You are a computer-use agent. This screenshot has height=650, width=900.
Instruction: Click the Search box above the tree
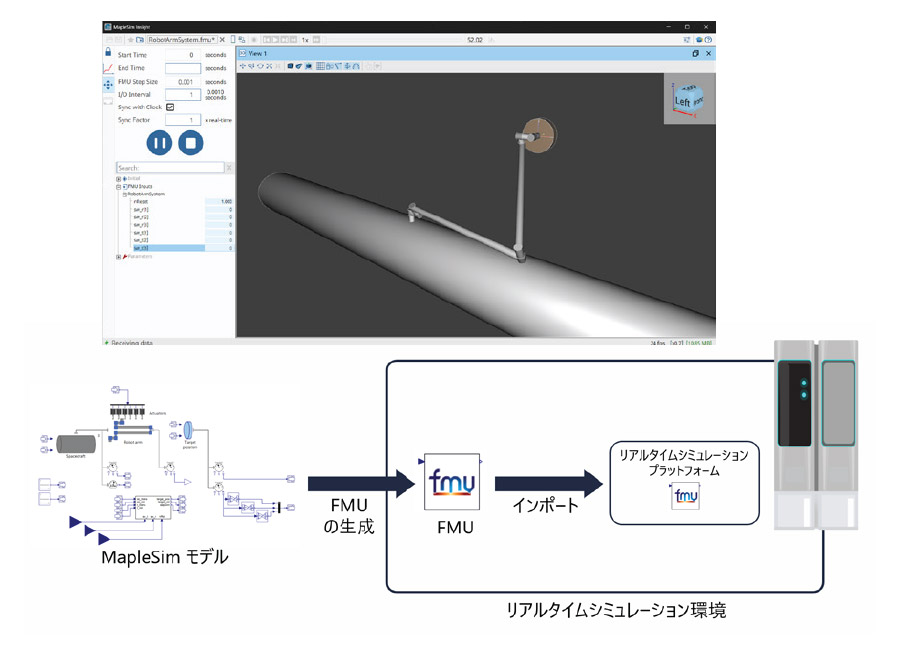170,168
